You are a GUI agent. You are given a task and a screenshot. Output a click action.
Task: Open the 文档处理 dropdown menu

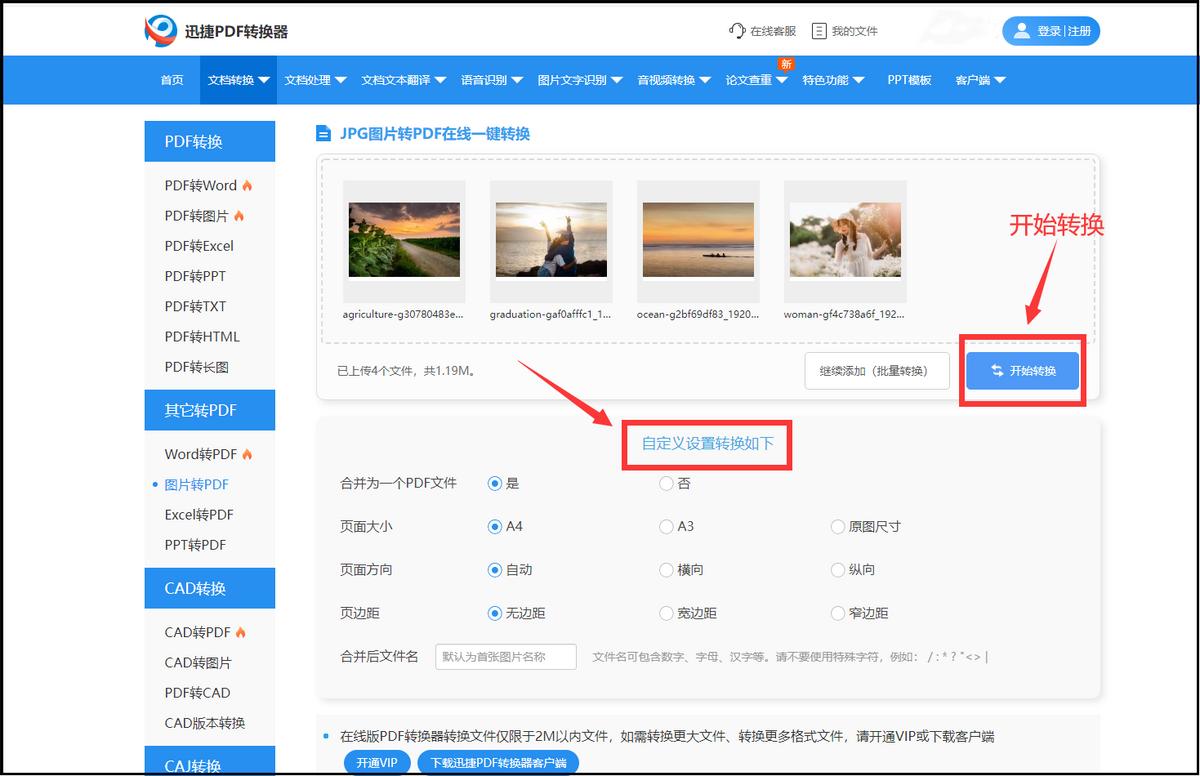pos(314,80)
